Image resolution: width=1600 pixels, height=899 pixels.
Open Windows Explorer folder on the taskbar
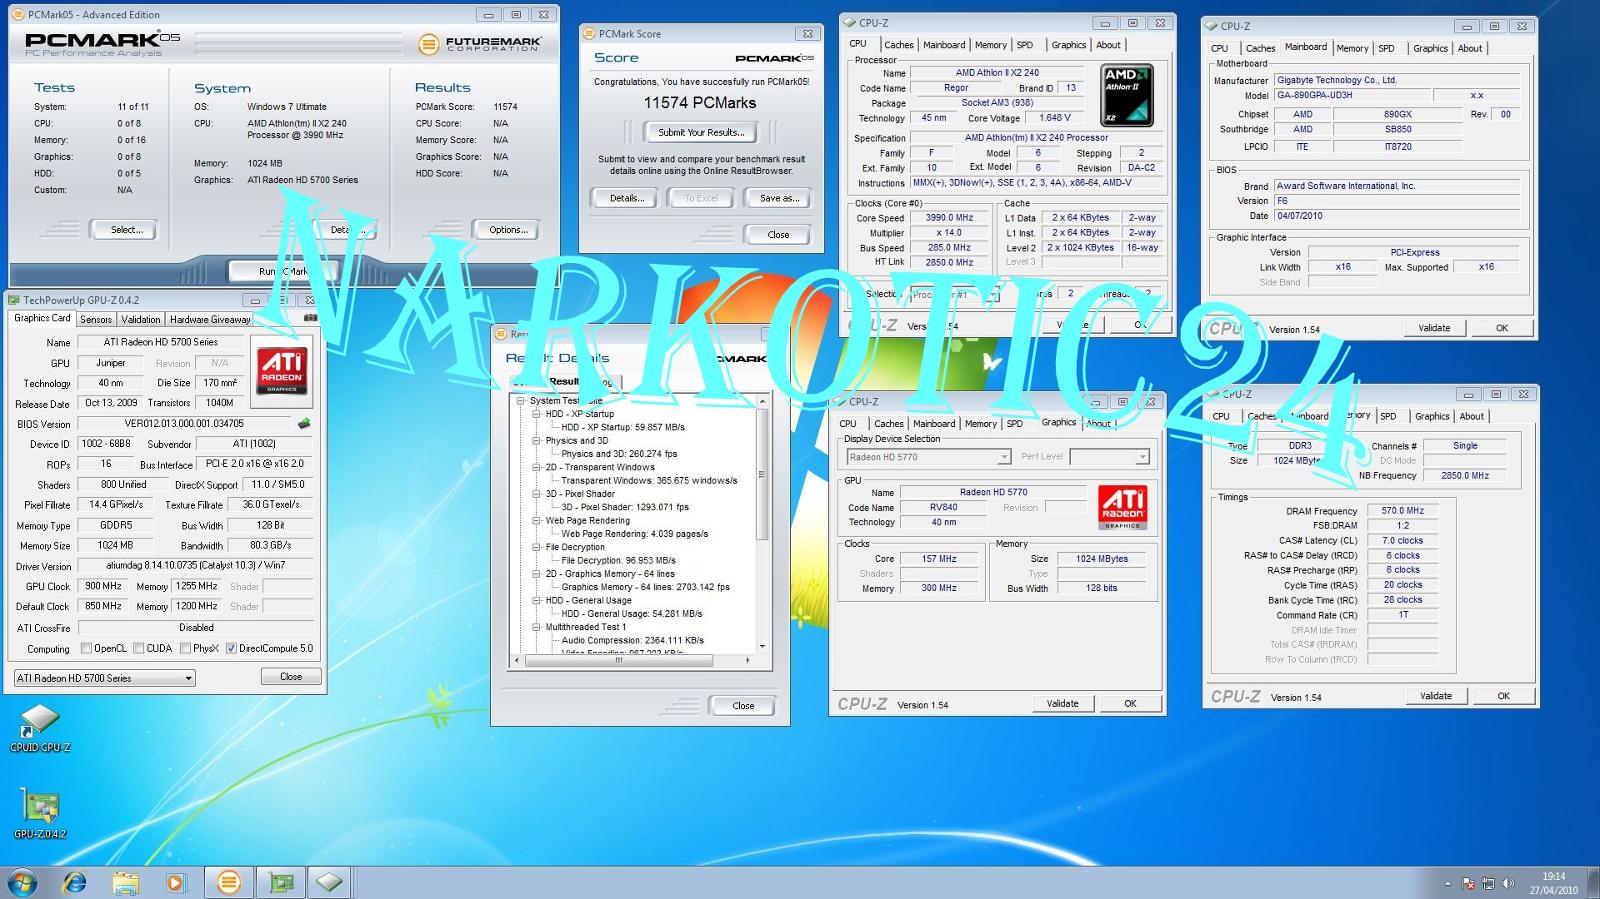[x=125, y=882]
